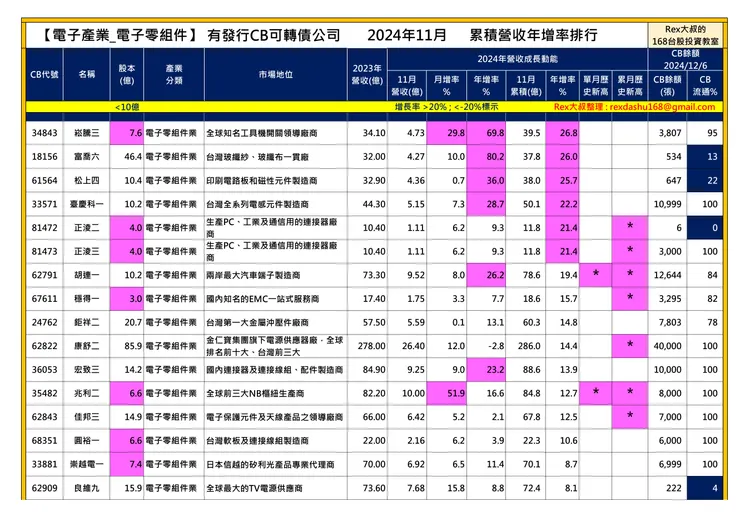Screen dimensions: 740x523
Task: Click CB balance value 12,644
Action: 667,275
